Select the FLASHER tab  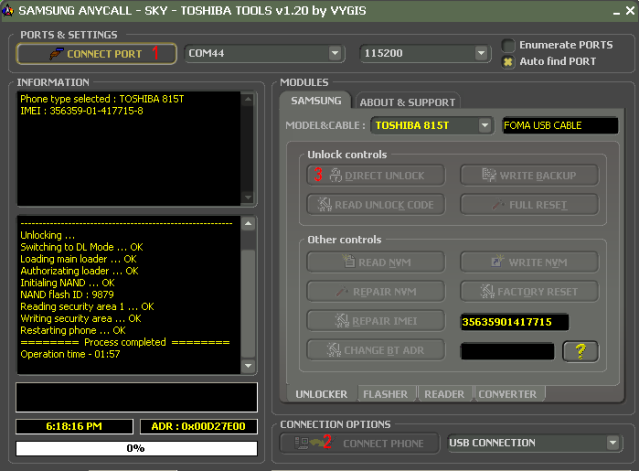385,394
